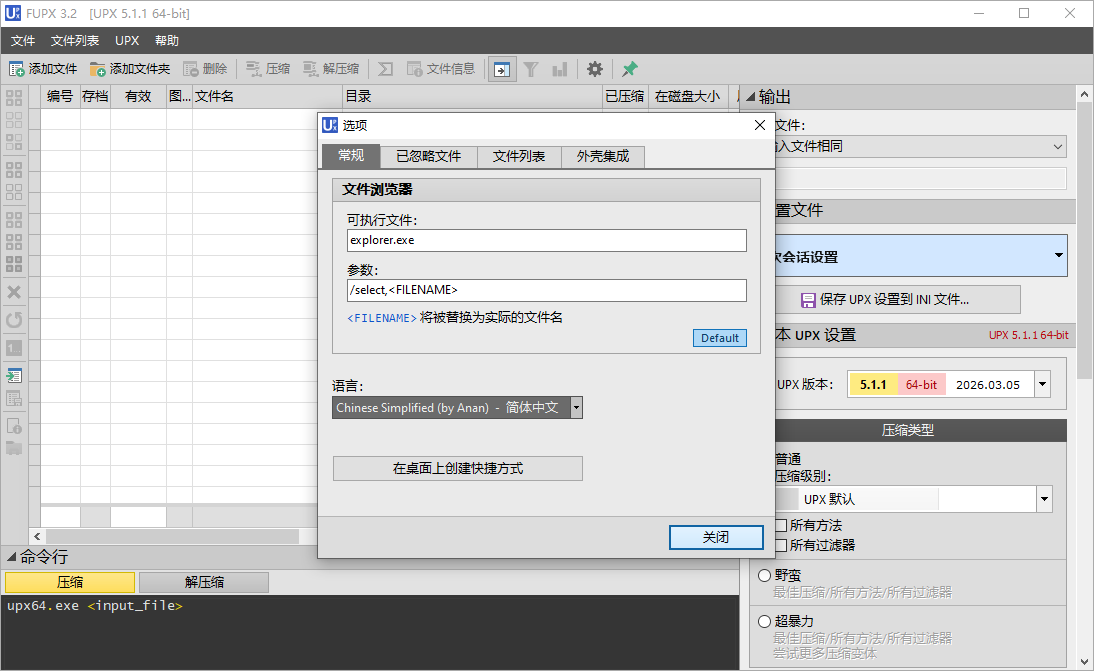Open the language dropdown in the options dialog
This screenshot has width=1094, height=671.
pos(576,407)
